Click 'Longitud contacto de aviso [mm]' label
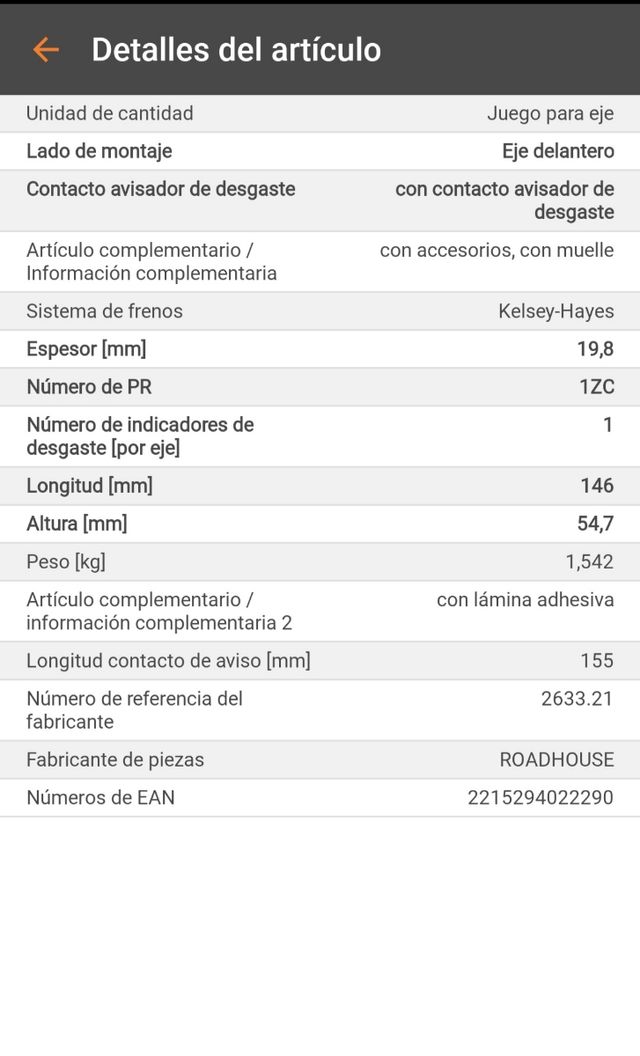640x1056 pixels. [168, 661]
